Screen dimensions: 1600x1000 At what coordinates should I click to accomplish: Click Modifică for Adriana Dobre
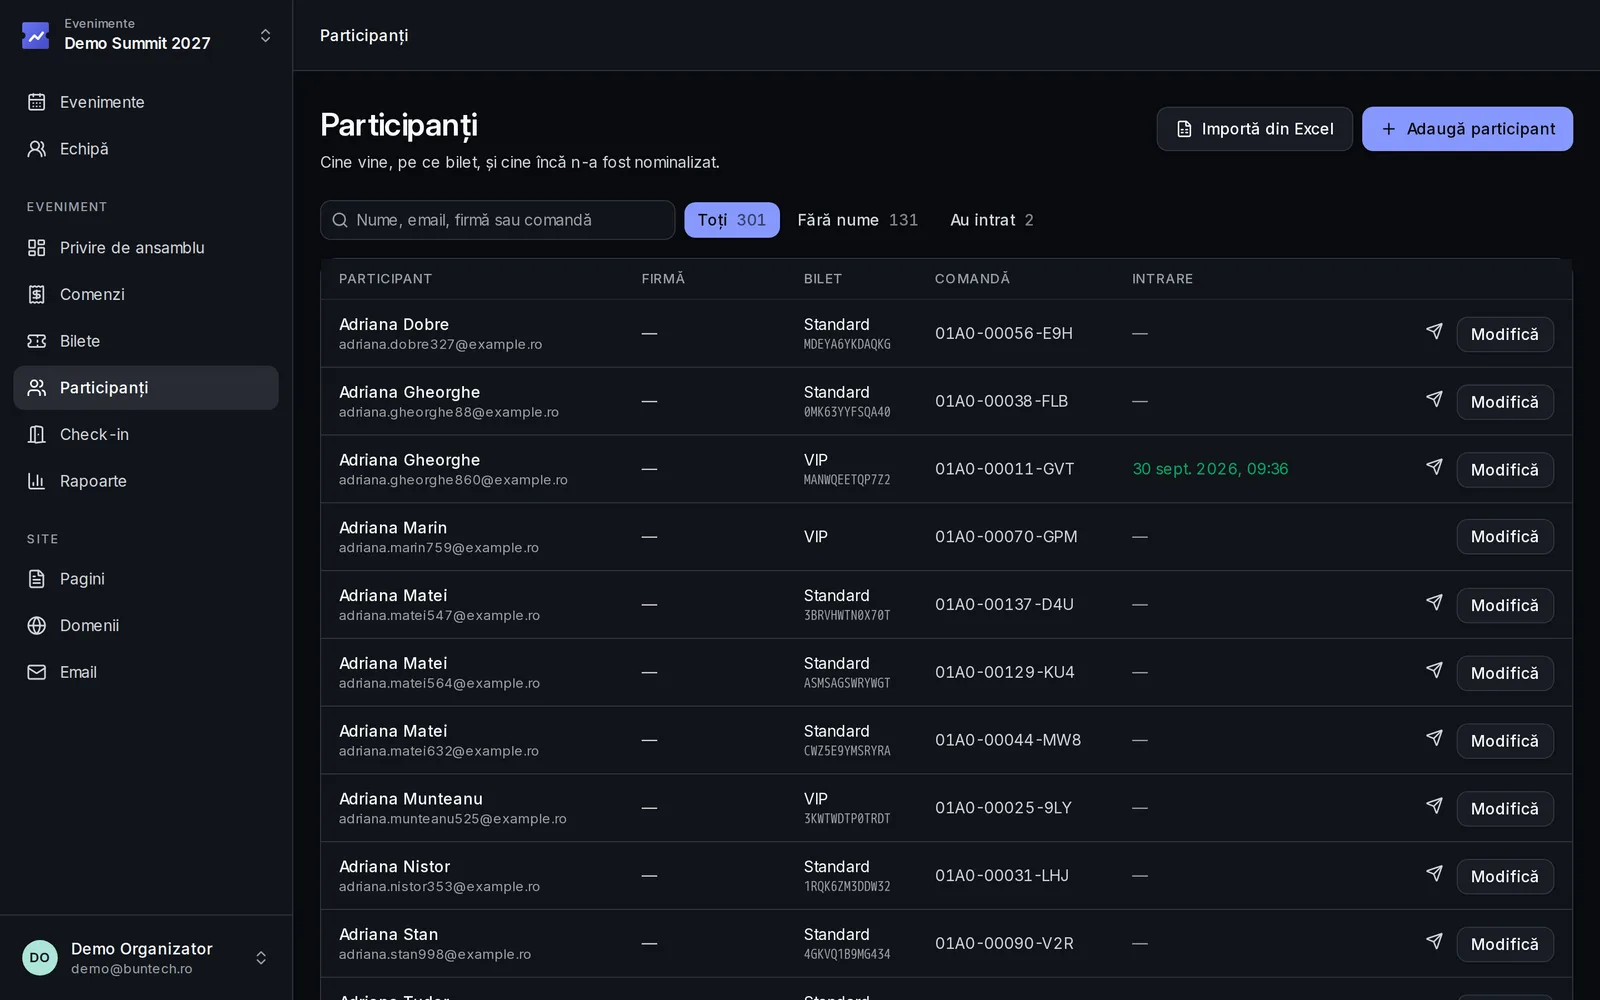[x=1505, y=334]
